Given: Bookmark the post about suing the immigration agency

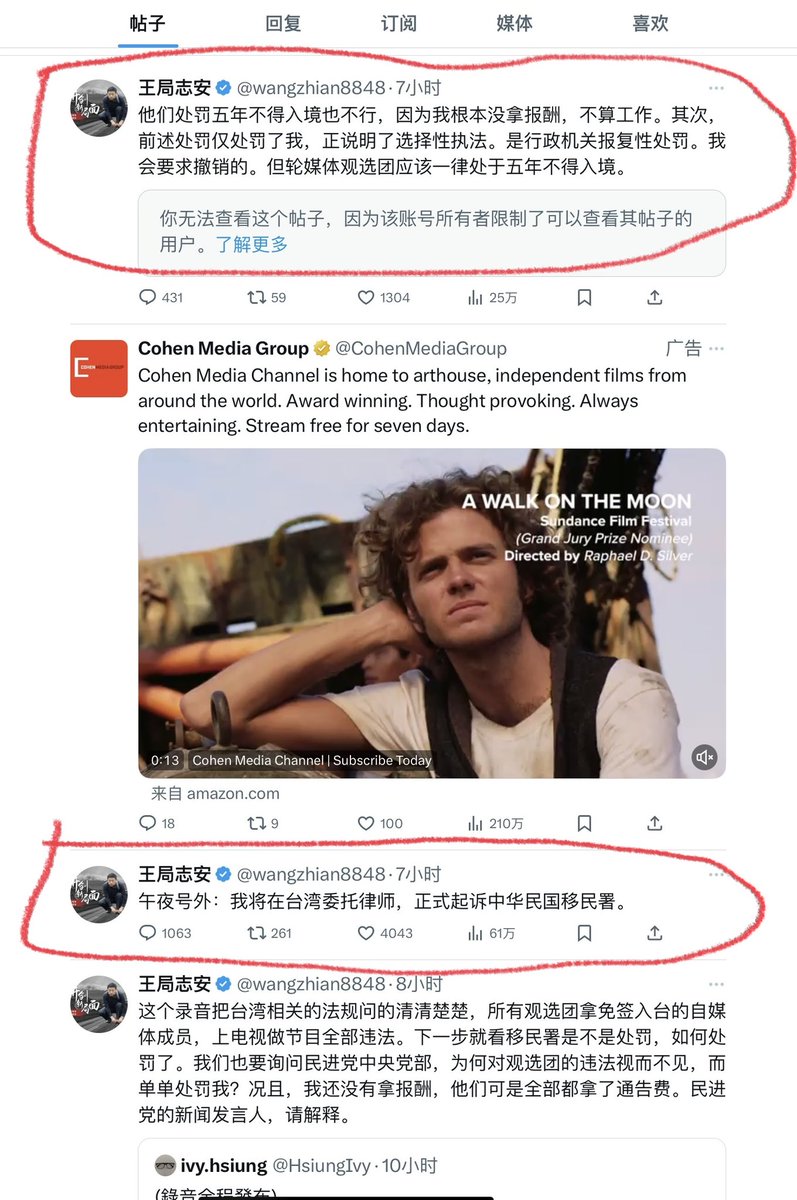Looking at the screenshot, I should tap(584, 933).
